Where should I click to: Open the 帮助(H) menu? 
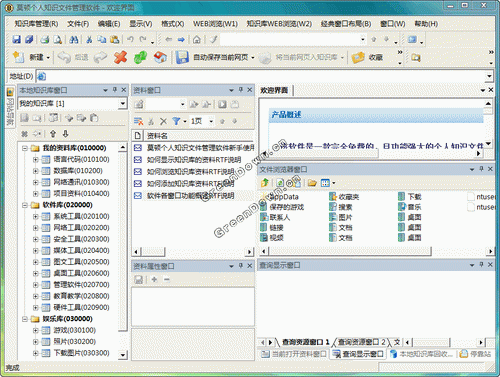coord(426,24)
